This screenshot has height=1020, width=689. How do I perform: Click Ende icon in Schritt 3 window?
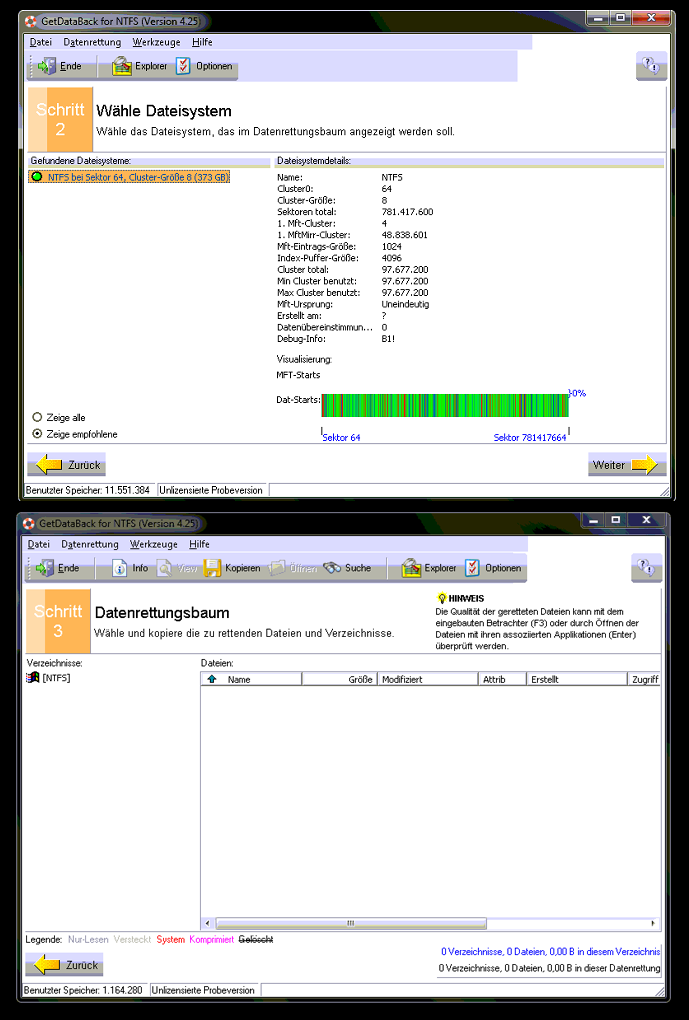tap(45, 568)
